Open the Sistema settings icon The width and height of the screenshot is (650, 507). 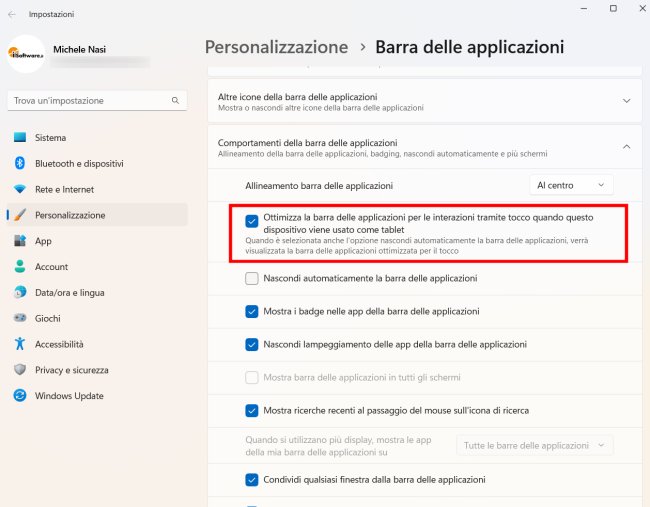(x=19, y=137)
